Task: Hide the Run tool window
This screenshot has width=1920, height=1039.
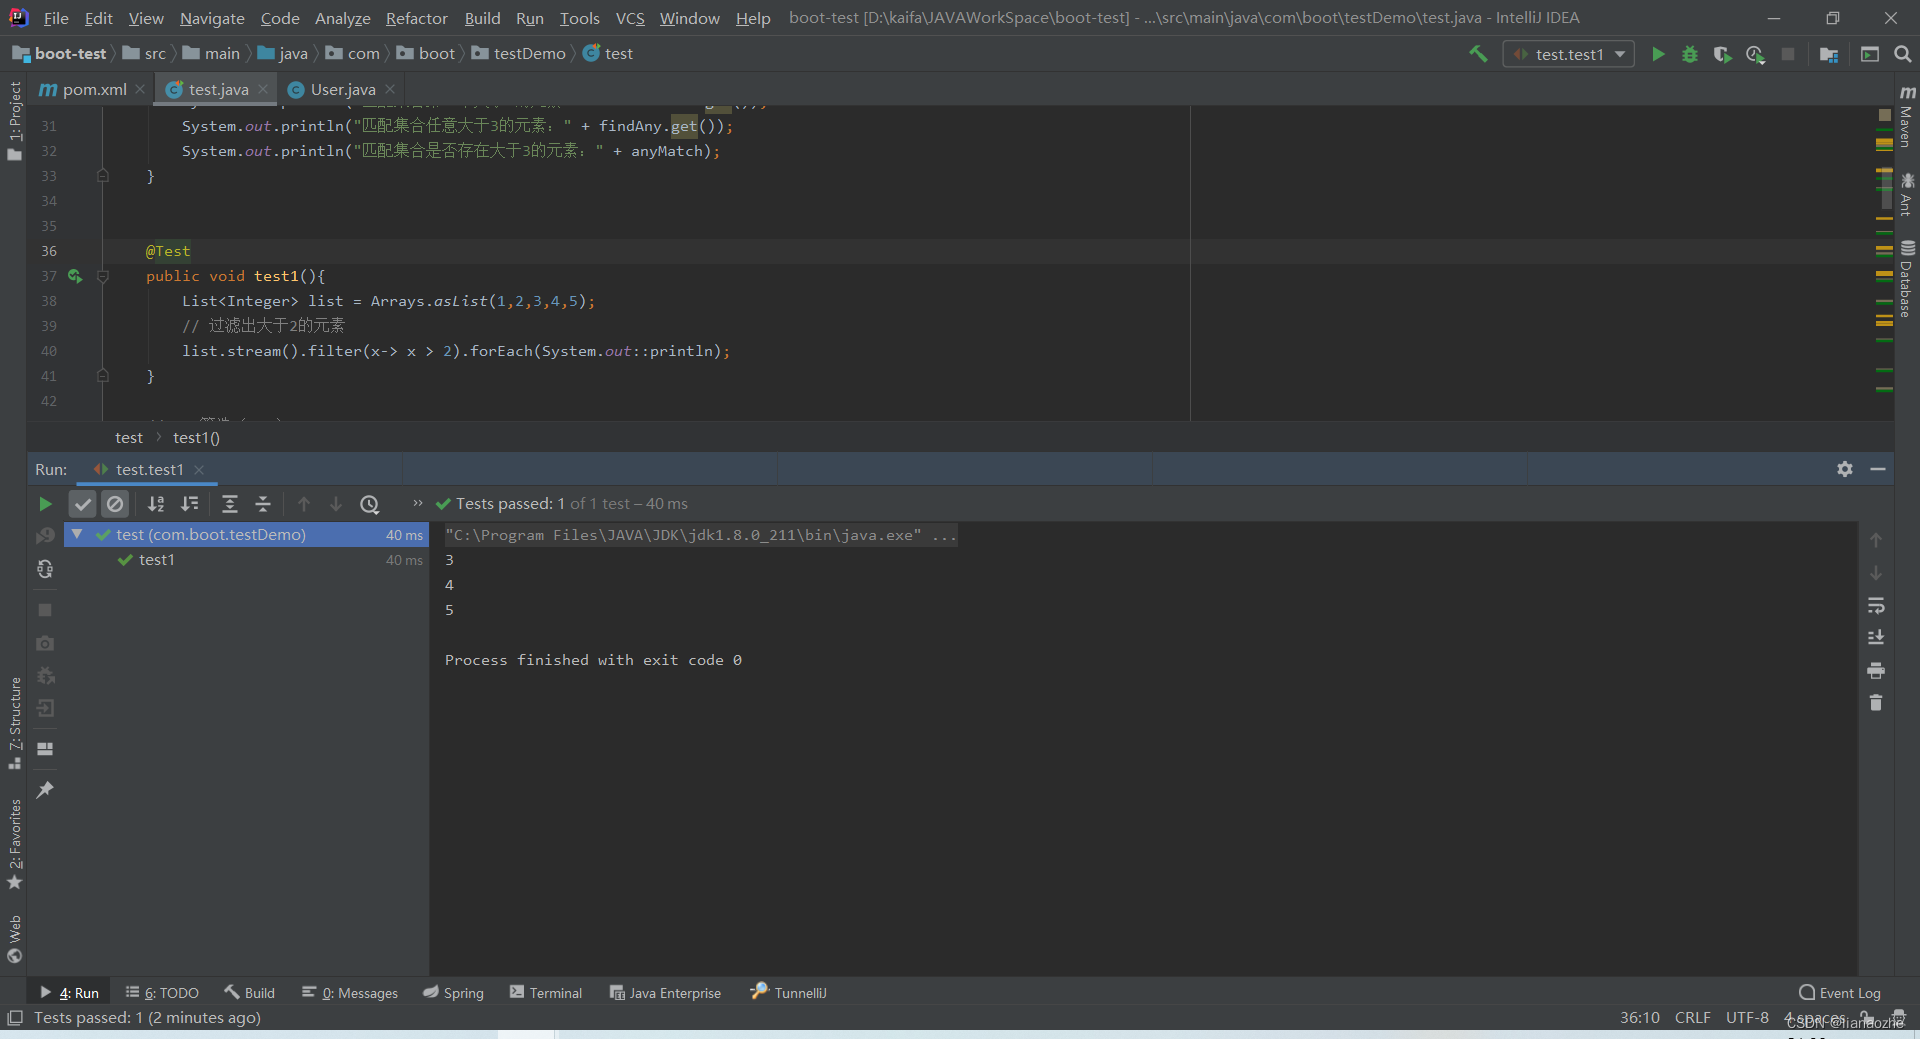Action: (1878, 469)
